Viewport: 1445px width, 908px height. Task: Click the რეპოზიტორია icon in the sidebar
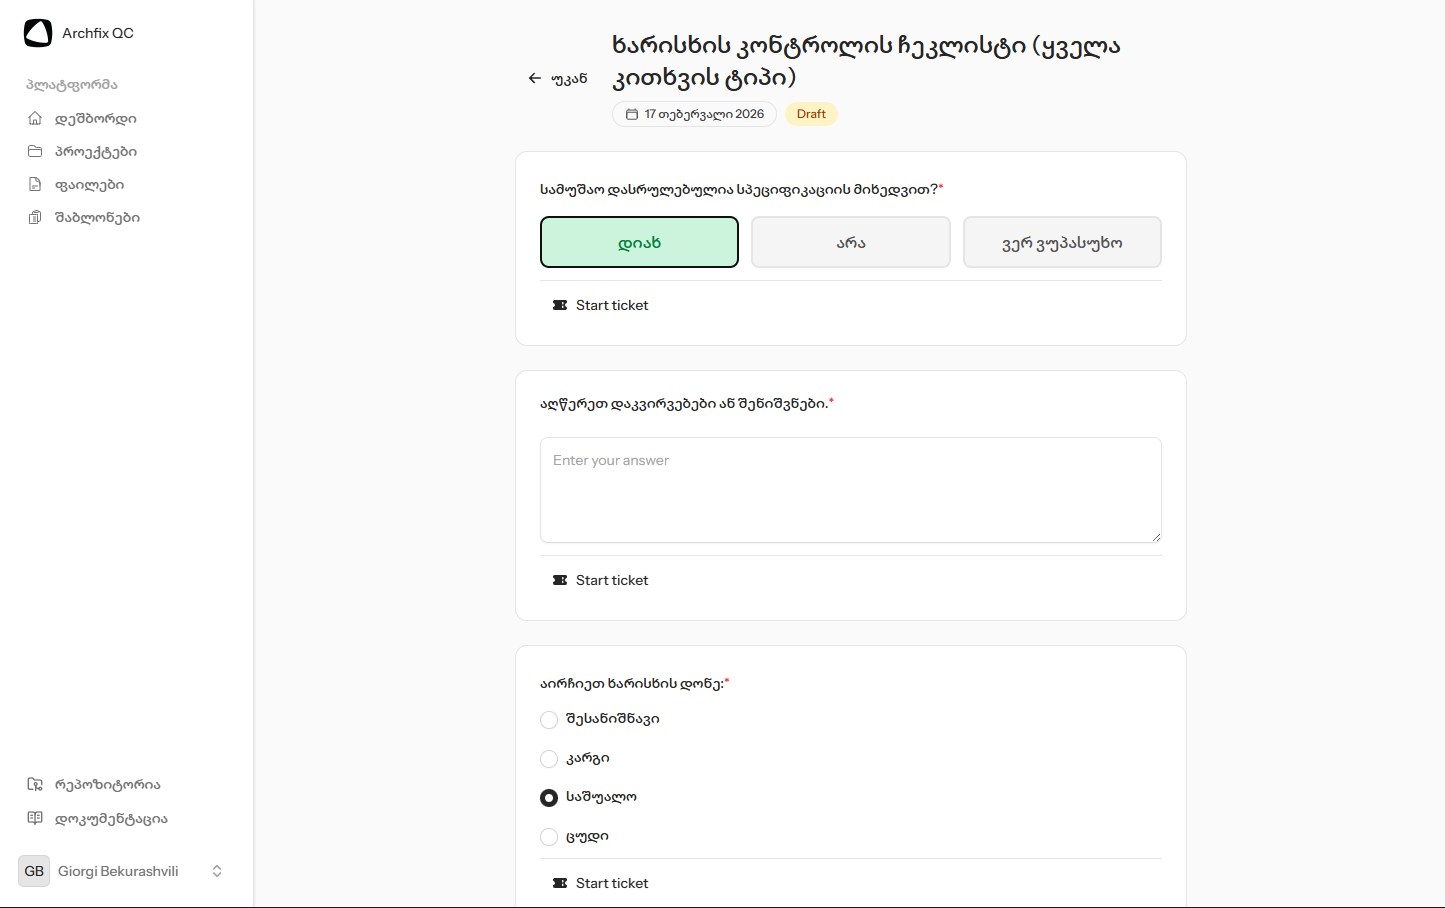(35, 784)
